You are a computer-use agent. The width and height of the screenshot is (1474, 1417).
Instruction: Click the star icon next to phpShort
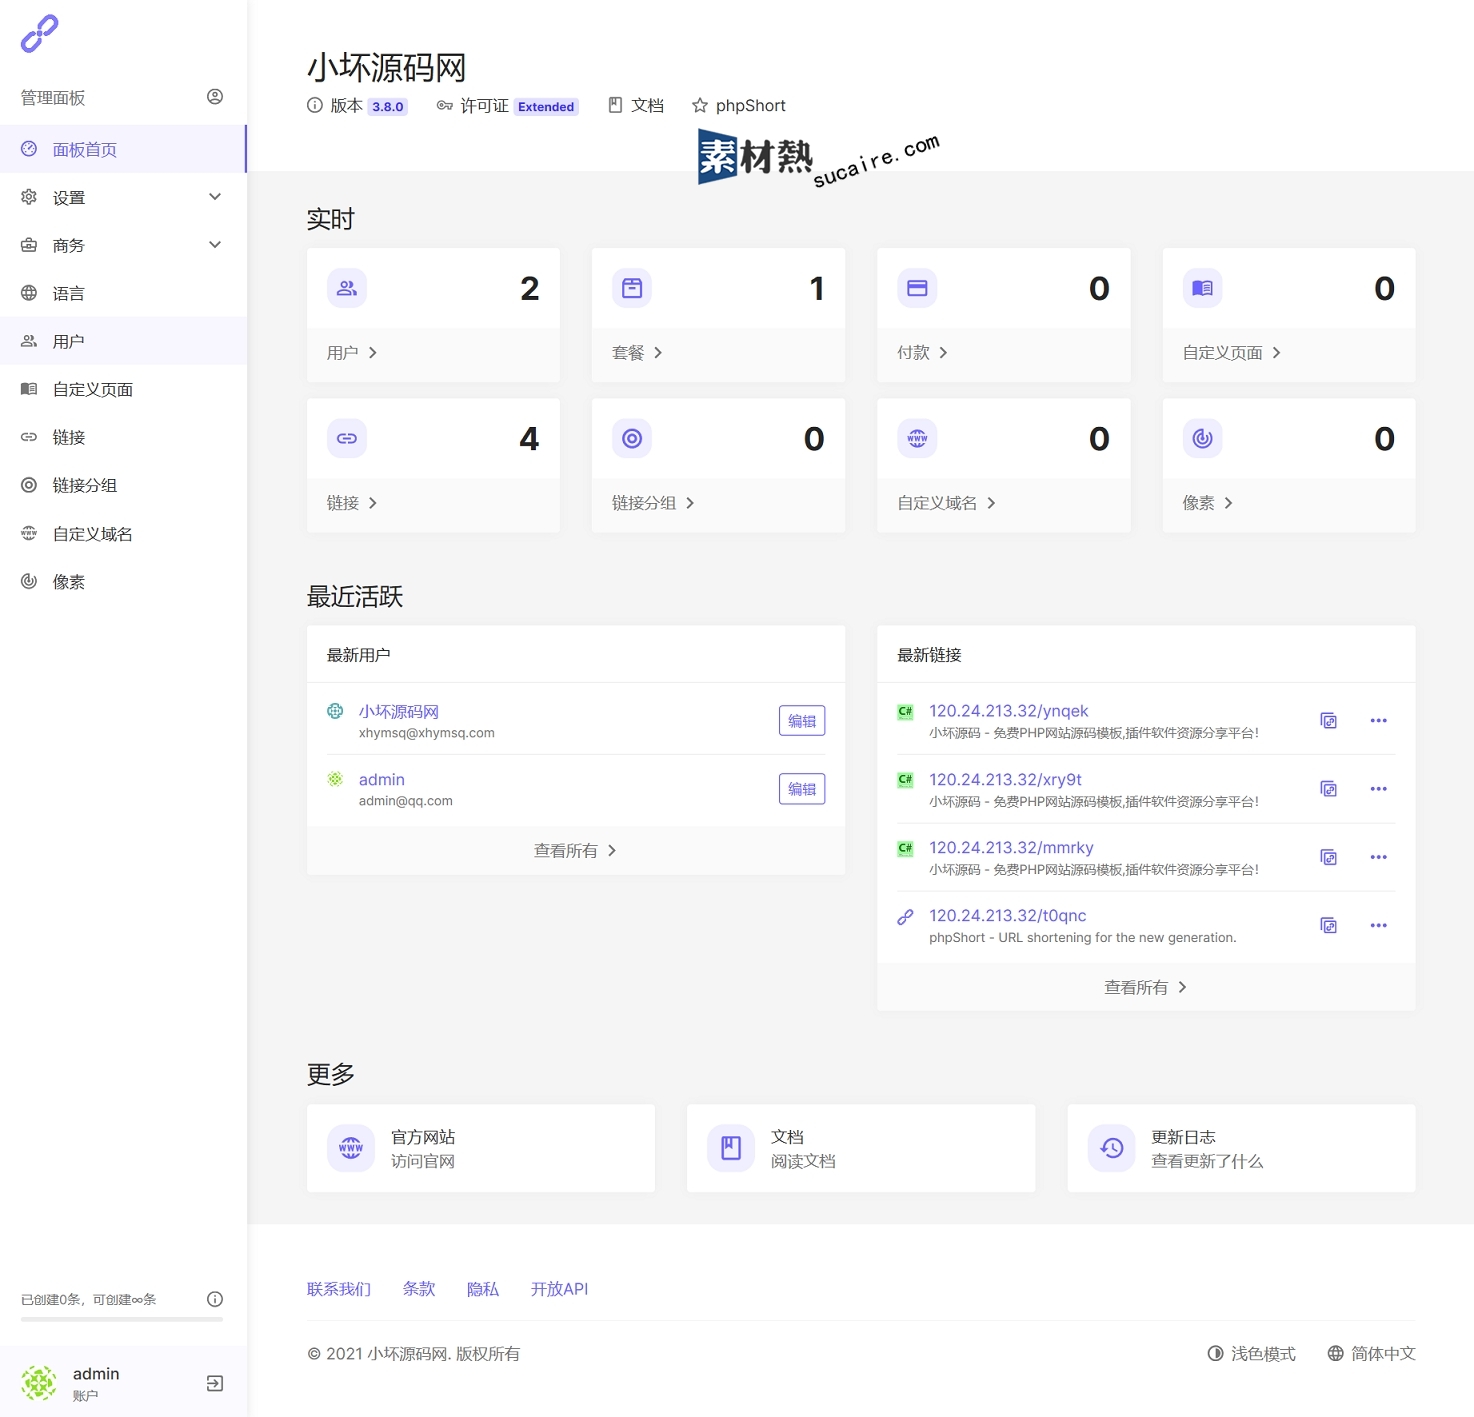pyautogui.click(x=700, y=105)
